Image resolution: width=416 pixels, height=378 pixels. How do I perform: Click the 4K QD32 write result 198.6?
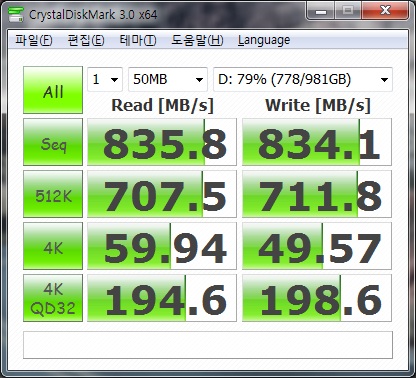[317, 298]
